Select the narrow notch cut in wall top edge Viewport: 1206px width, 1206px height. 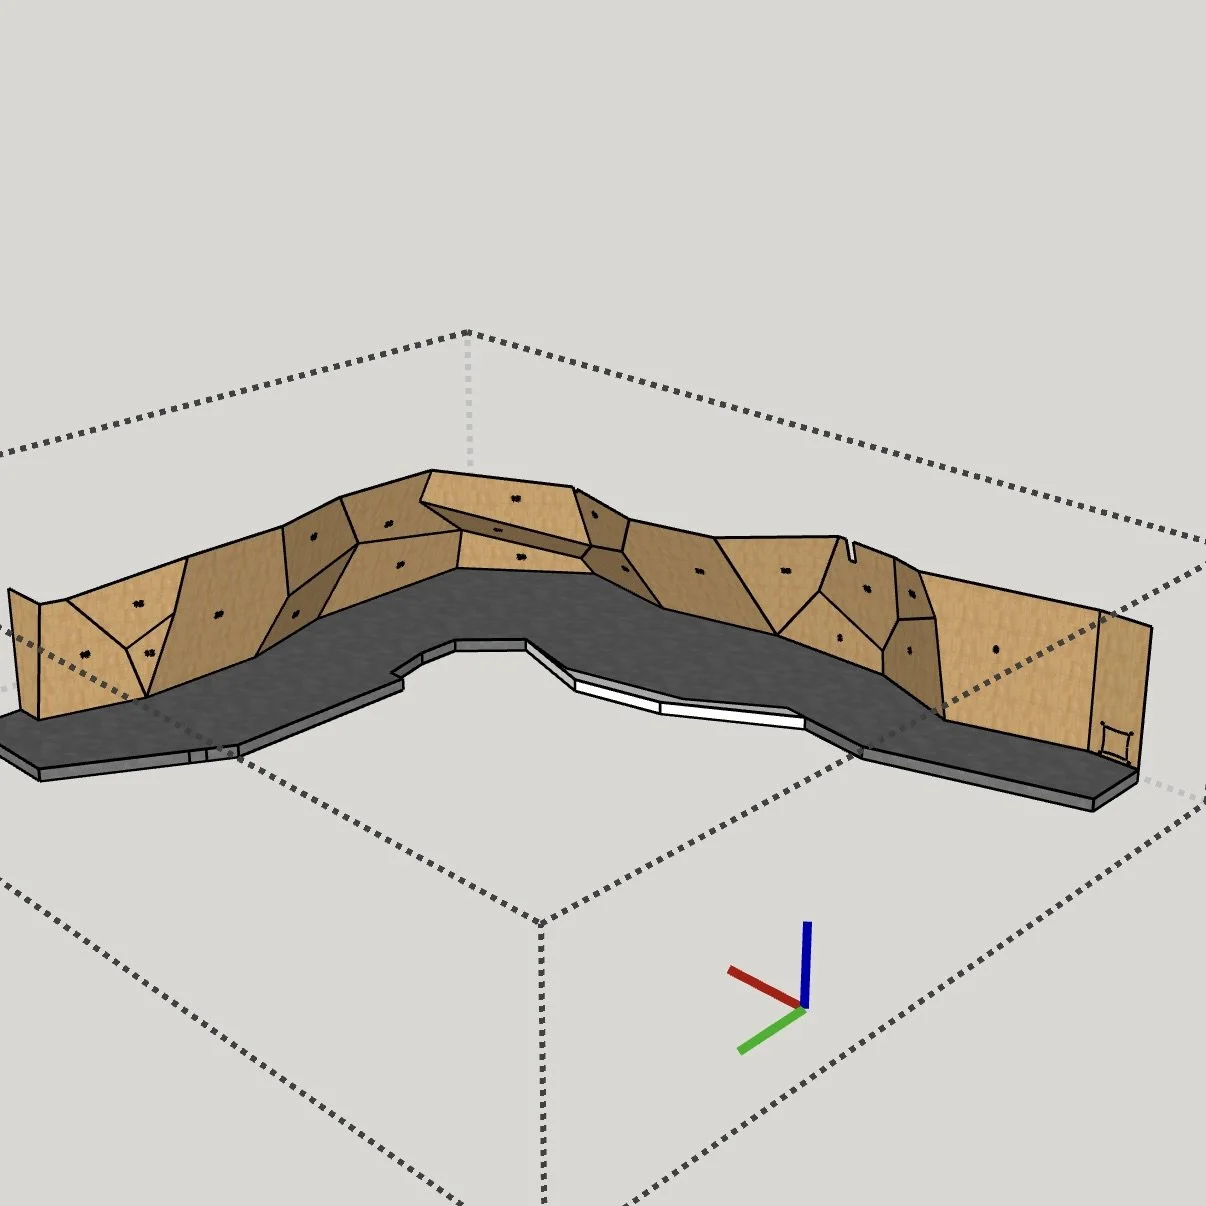point(850,550)
